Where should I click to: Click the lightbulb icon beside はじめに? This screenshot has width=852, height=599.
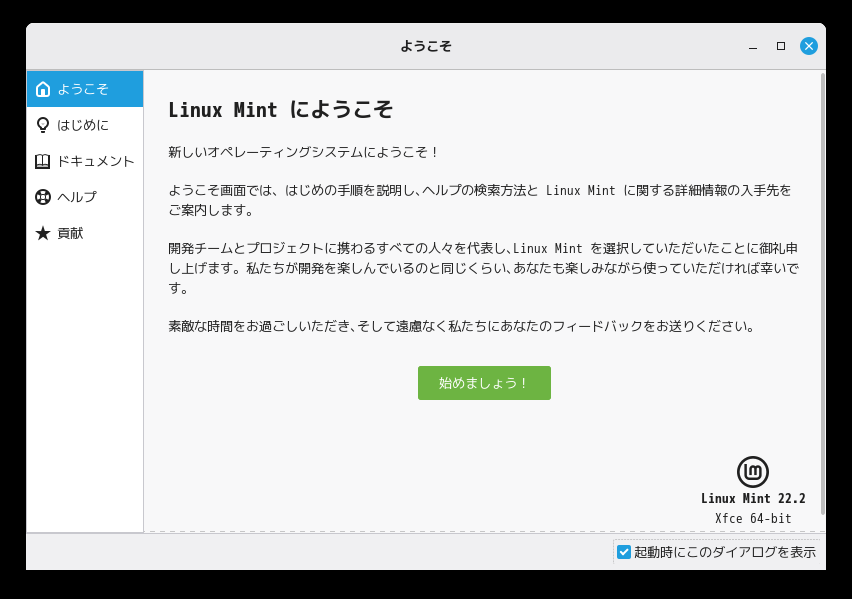point(43,125)
